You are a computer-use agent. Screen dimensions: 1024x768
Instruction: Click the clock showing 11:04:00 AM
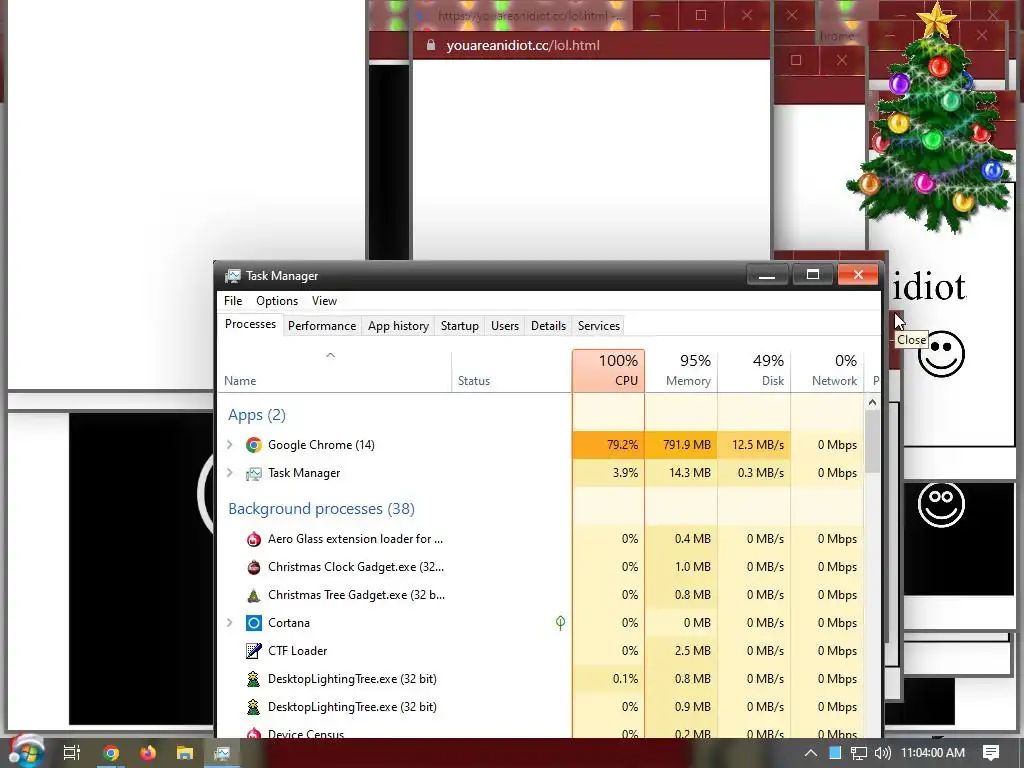tap(933, 753)
